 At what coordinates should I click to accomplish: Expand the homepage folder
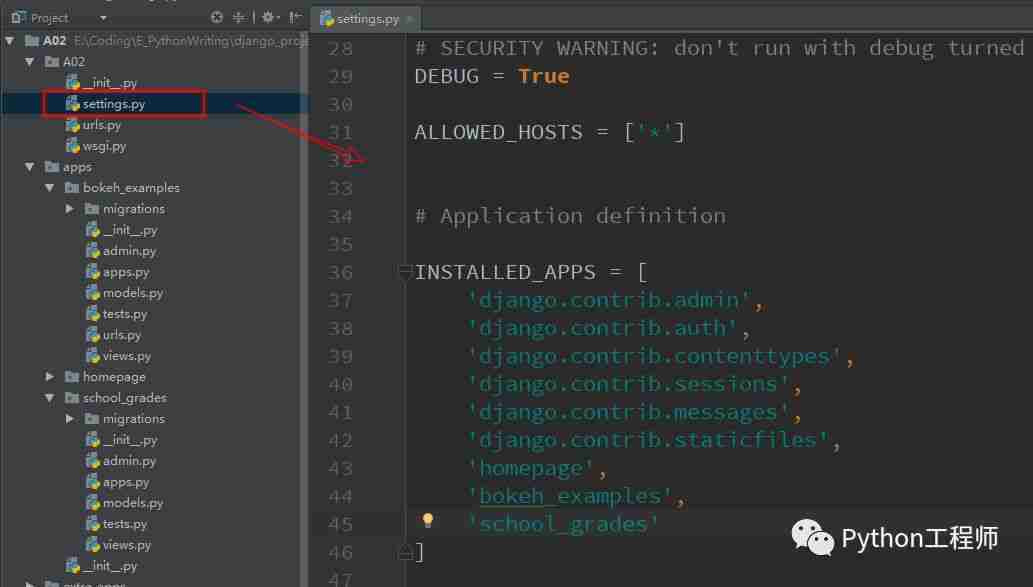click(x=50, y=377)
